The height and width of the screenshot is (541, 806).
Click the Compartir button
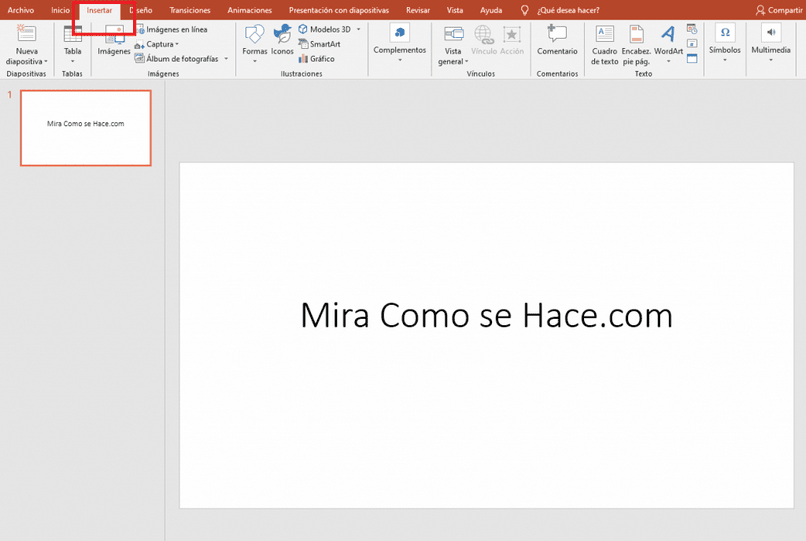coord(779,10)
